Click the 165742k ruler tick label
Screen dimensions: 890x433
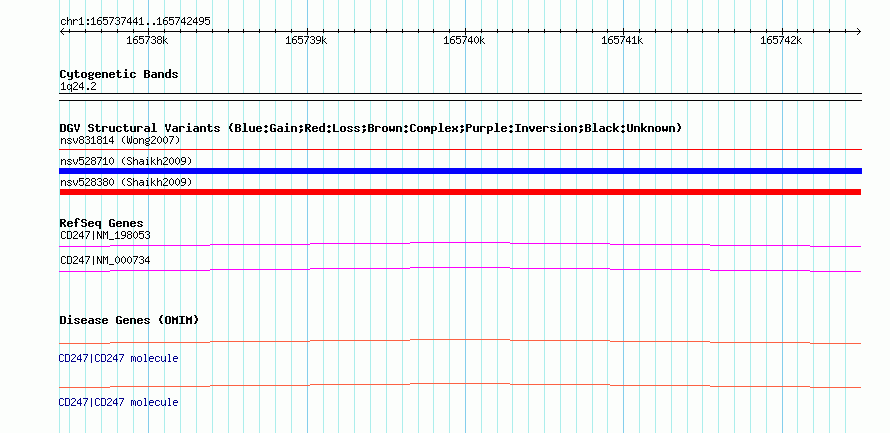[x=781, y=40]
